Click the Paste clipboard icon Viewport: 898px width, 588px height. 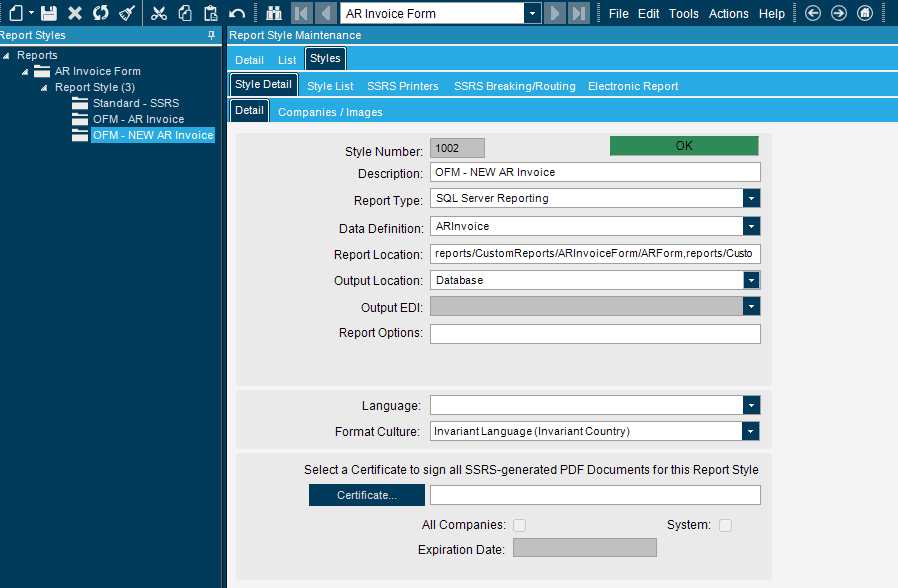coord(211,13)
